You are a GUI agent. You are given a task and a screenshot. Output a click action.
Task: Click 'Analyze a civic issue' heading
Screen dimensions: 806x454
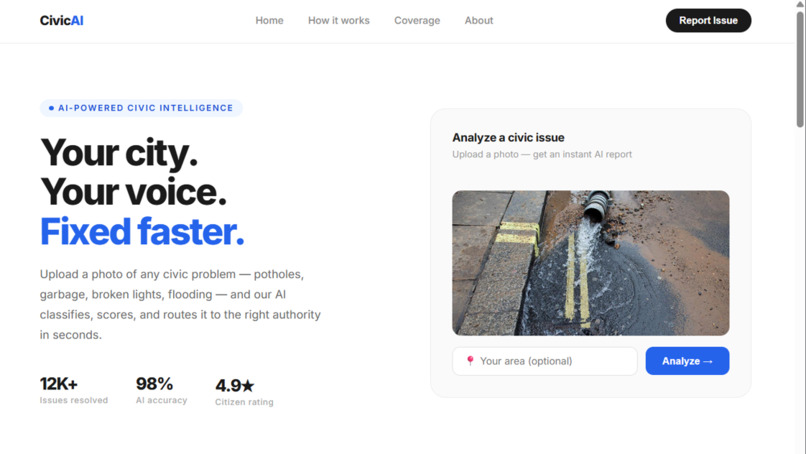click(508, 138)
